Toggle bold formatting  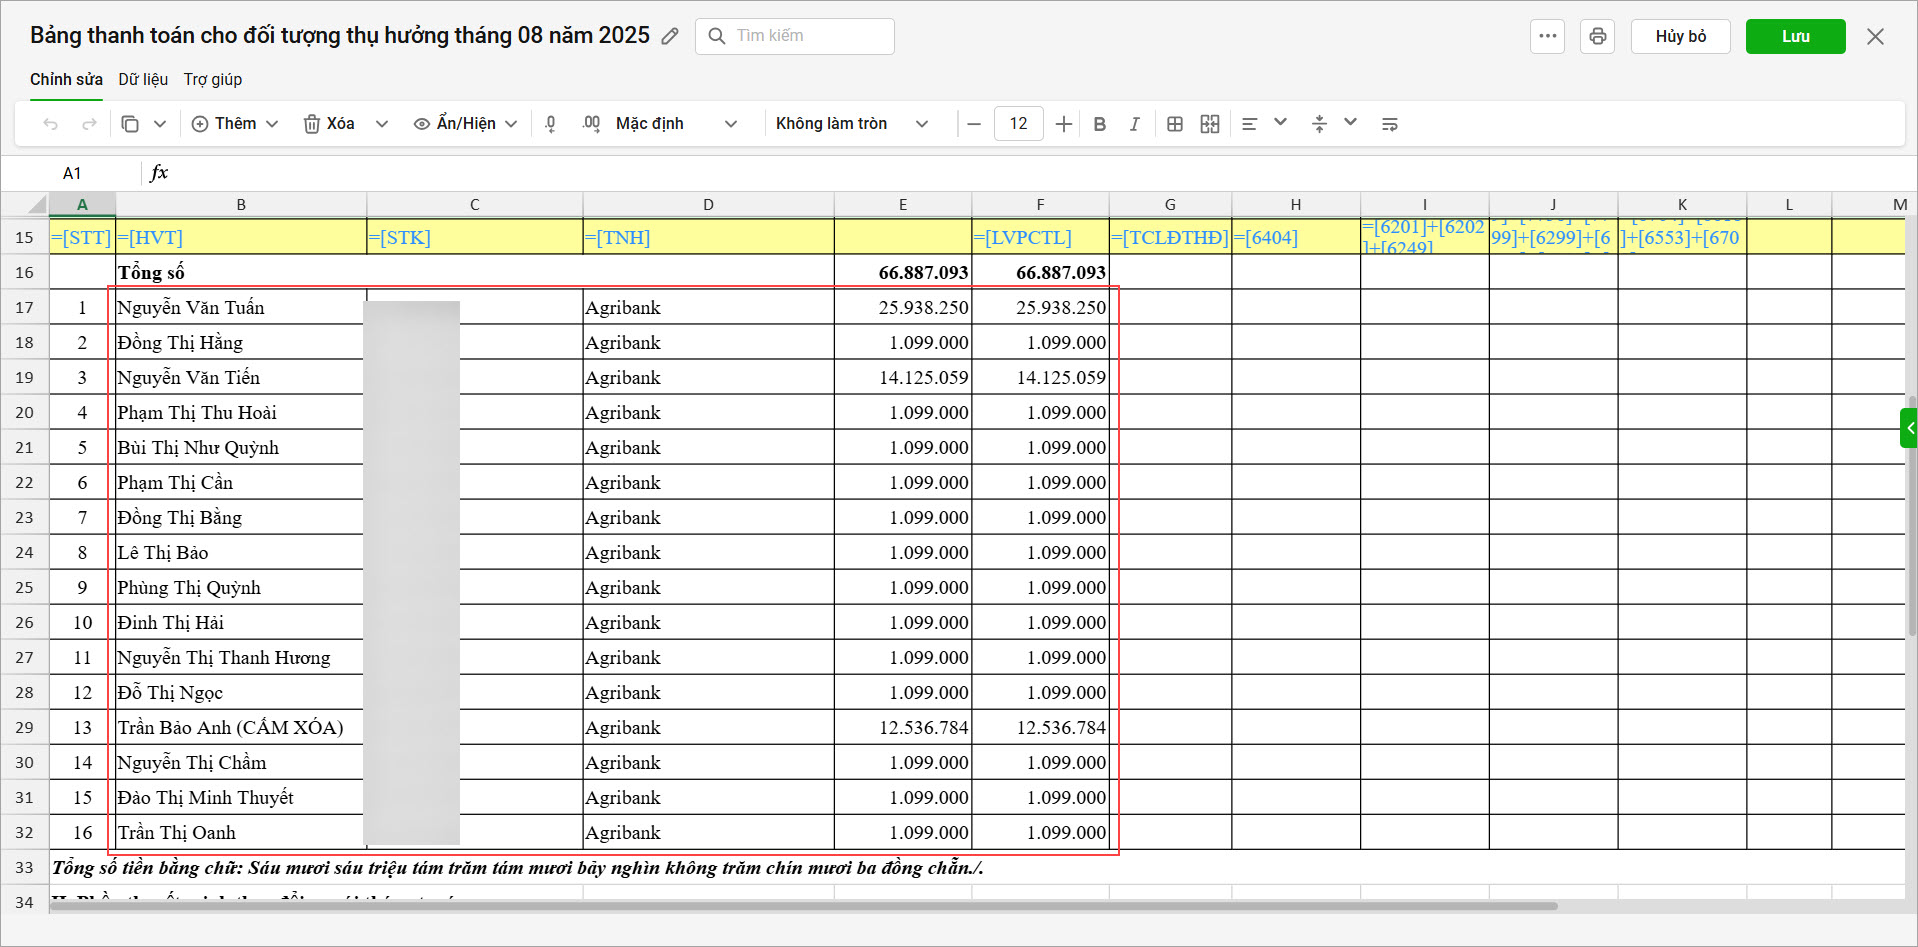click(x=1100, y=124)
